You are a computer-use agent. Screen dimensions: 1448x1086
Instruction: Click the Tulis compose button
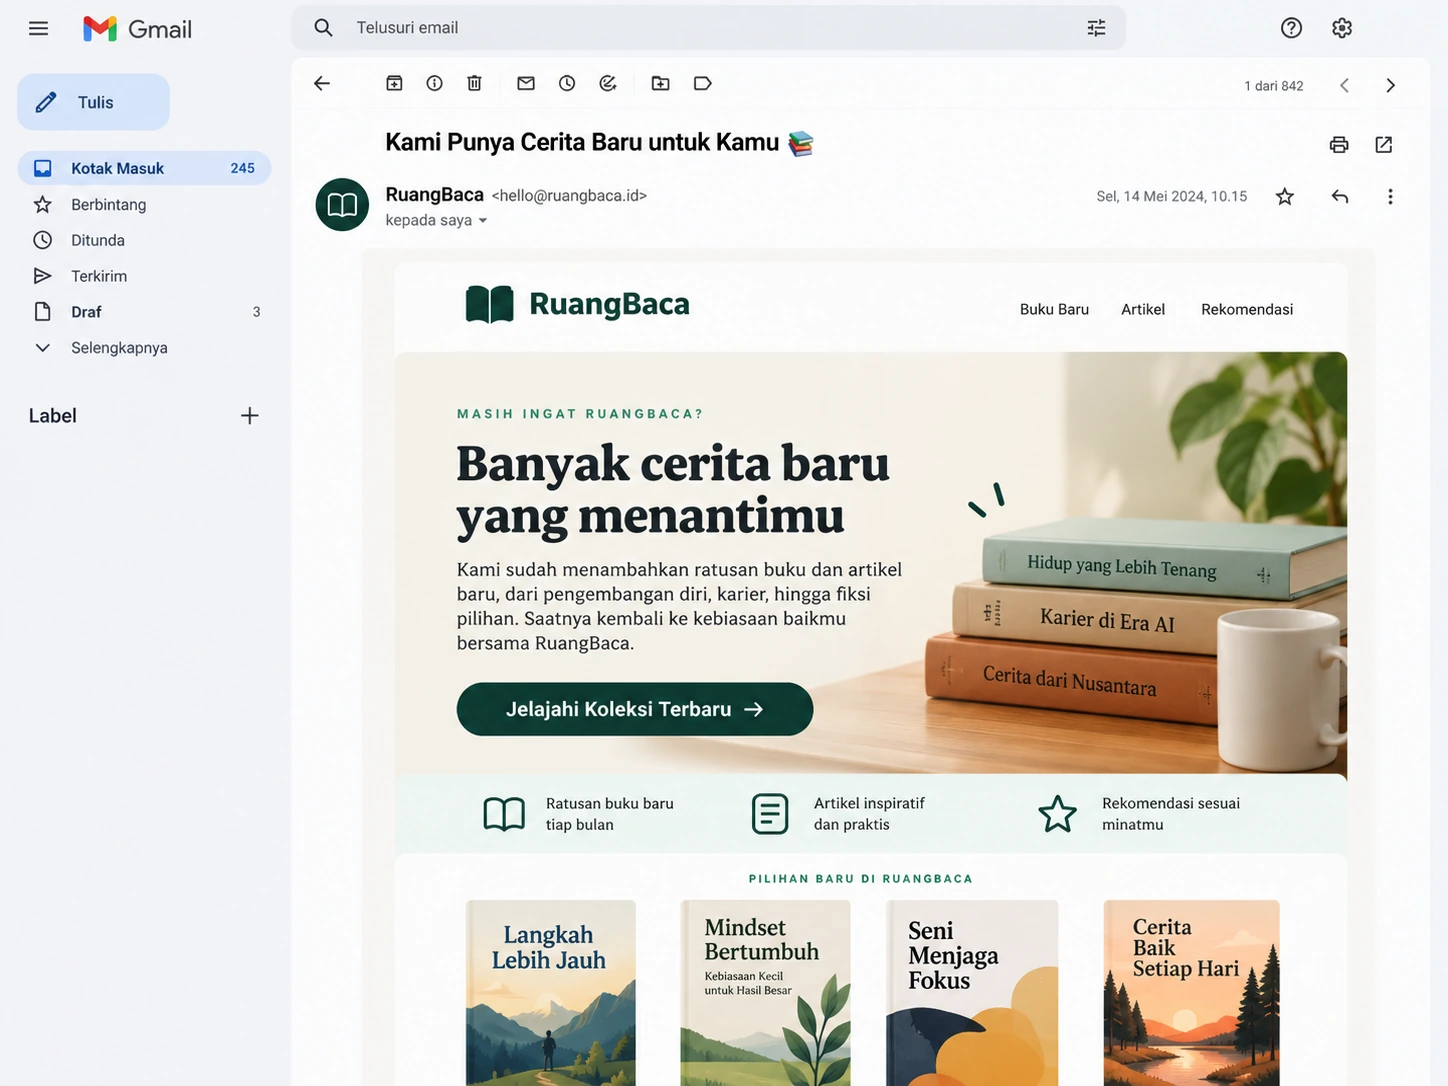pyautogui.click(x=93, y=102)
